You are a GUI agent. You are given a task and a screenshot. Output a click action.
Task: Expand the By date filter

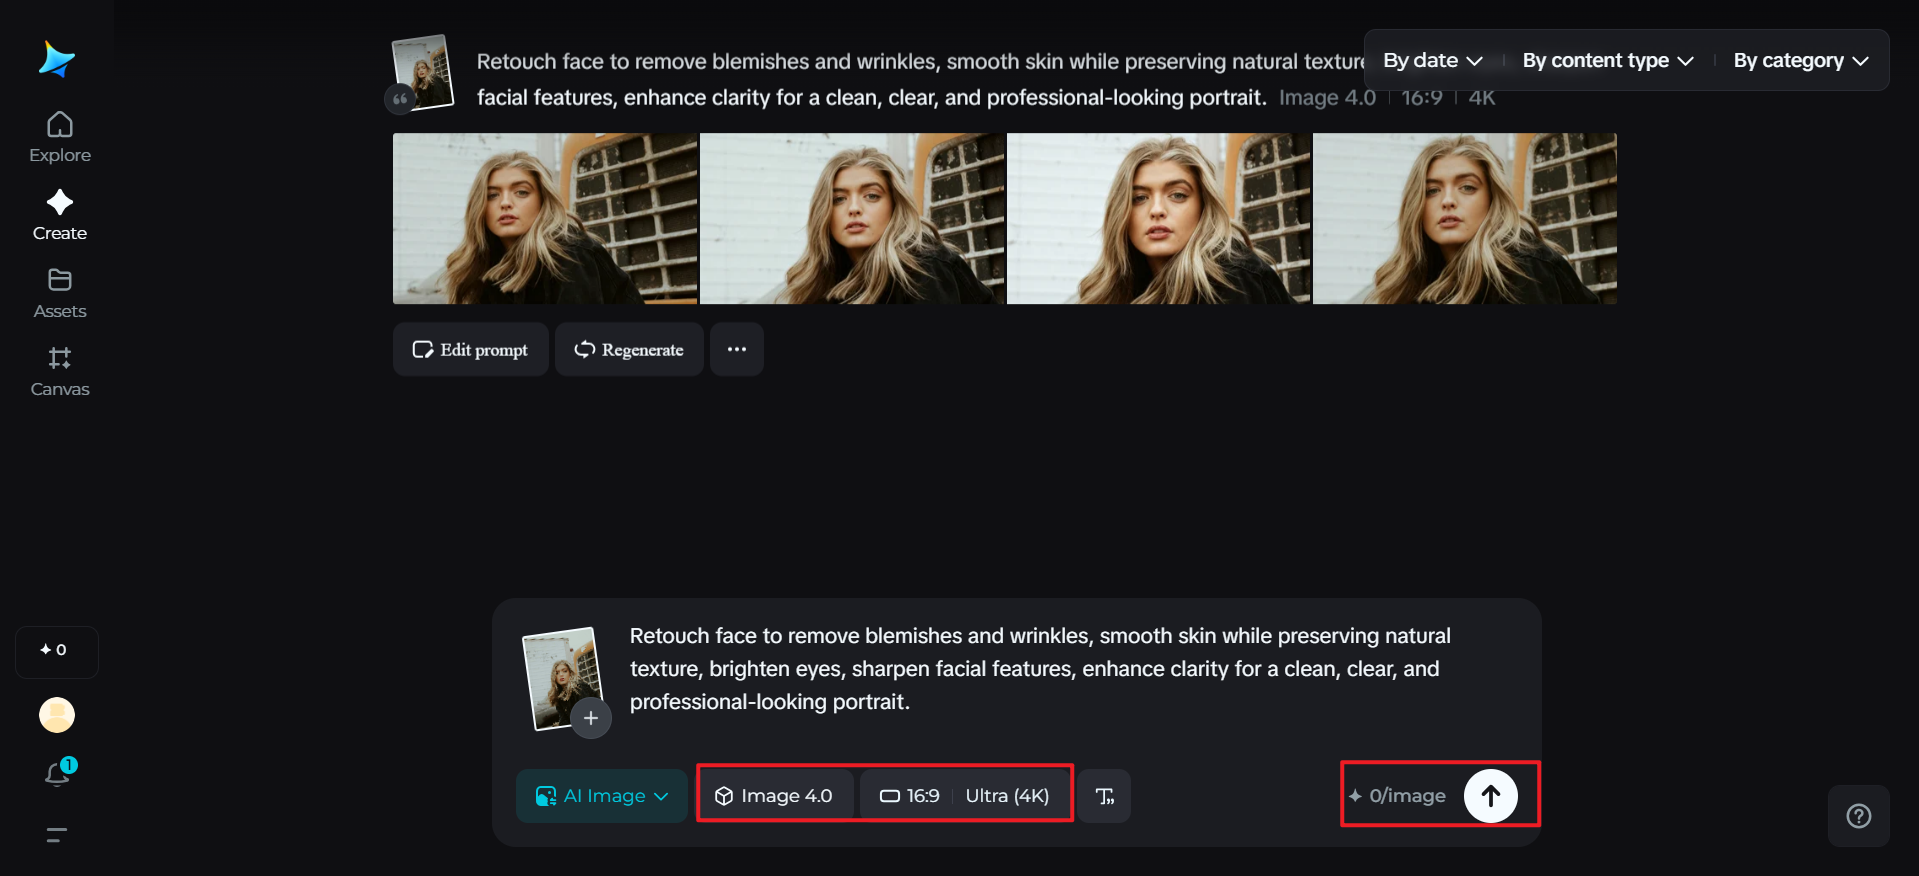pos(1432,61)
